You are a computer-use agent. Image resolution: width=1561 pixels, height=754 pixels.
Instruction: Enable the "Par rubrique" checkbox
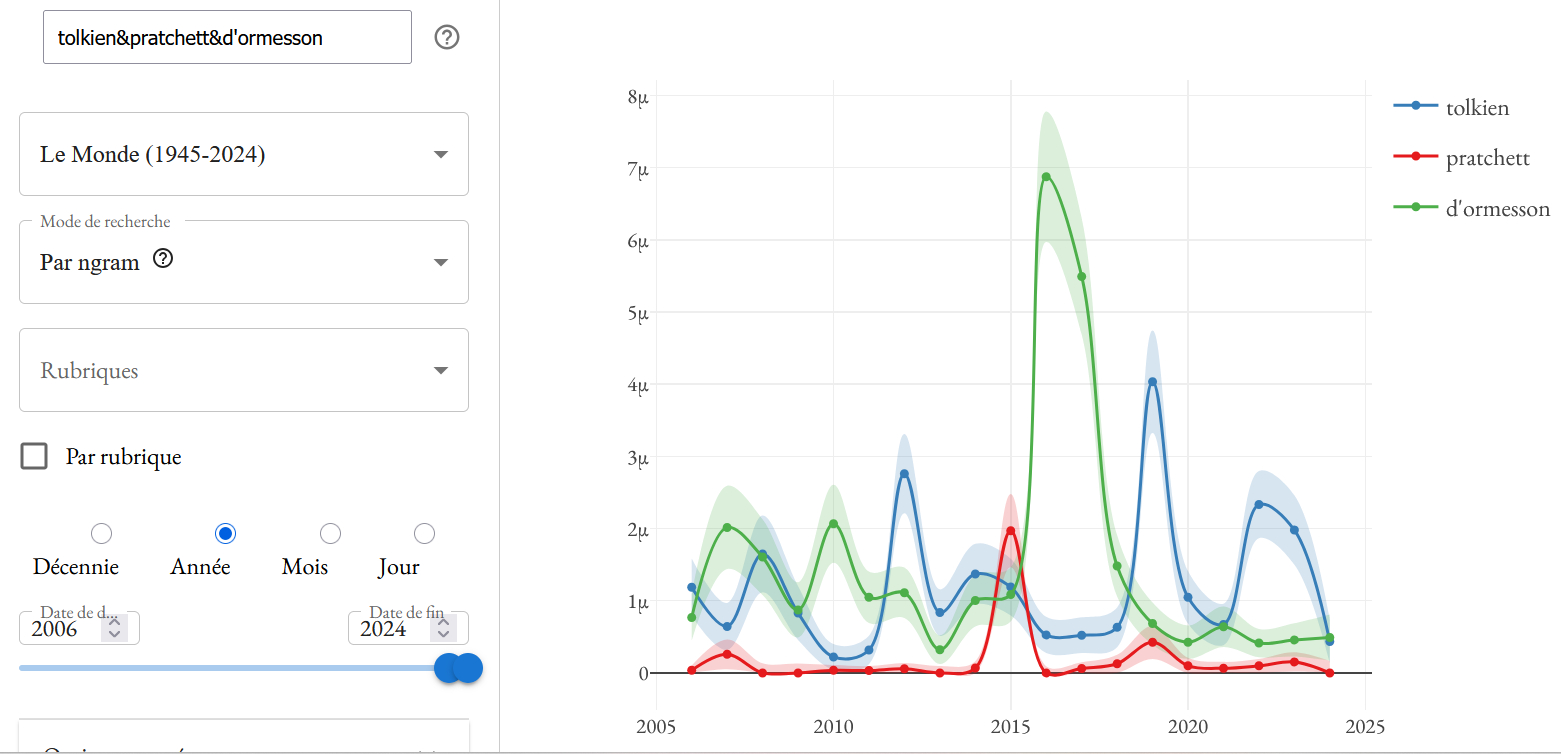[35, 457]
